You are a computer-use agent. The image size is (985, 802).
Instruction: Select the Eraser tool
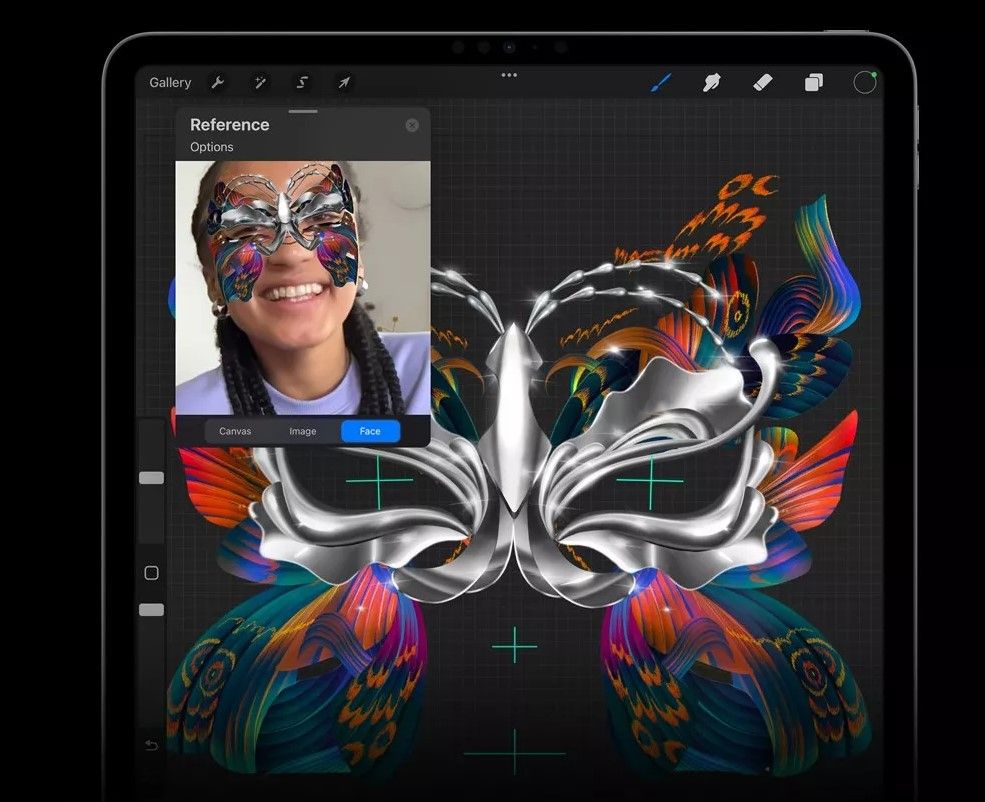click(763, 83)
